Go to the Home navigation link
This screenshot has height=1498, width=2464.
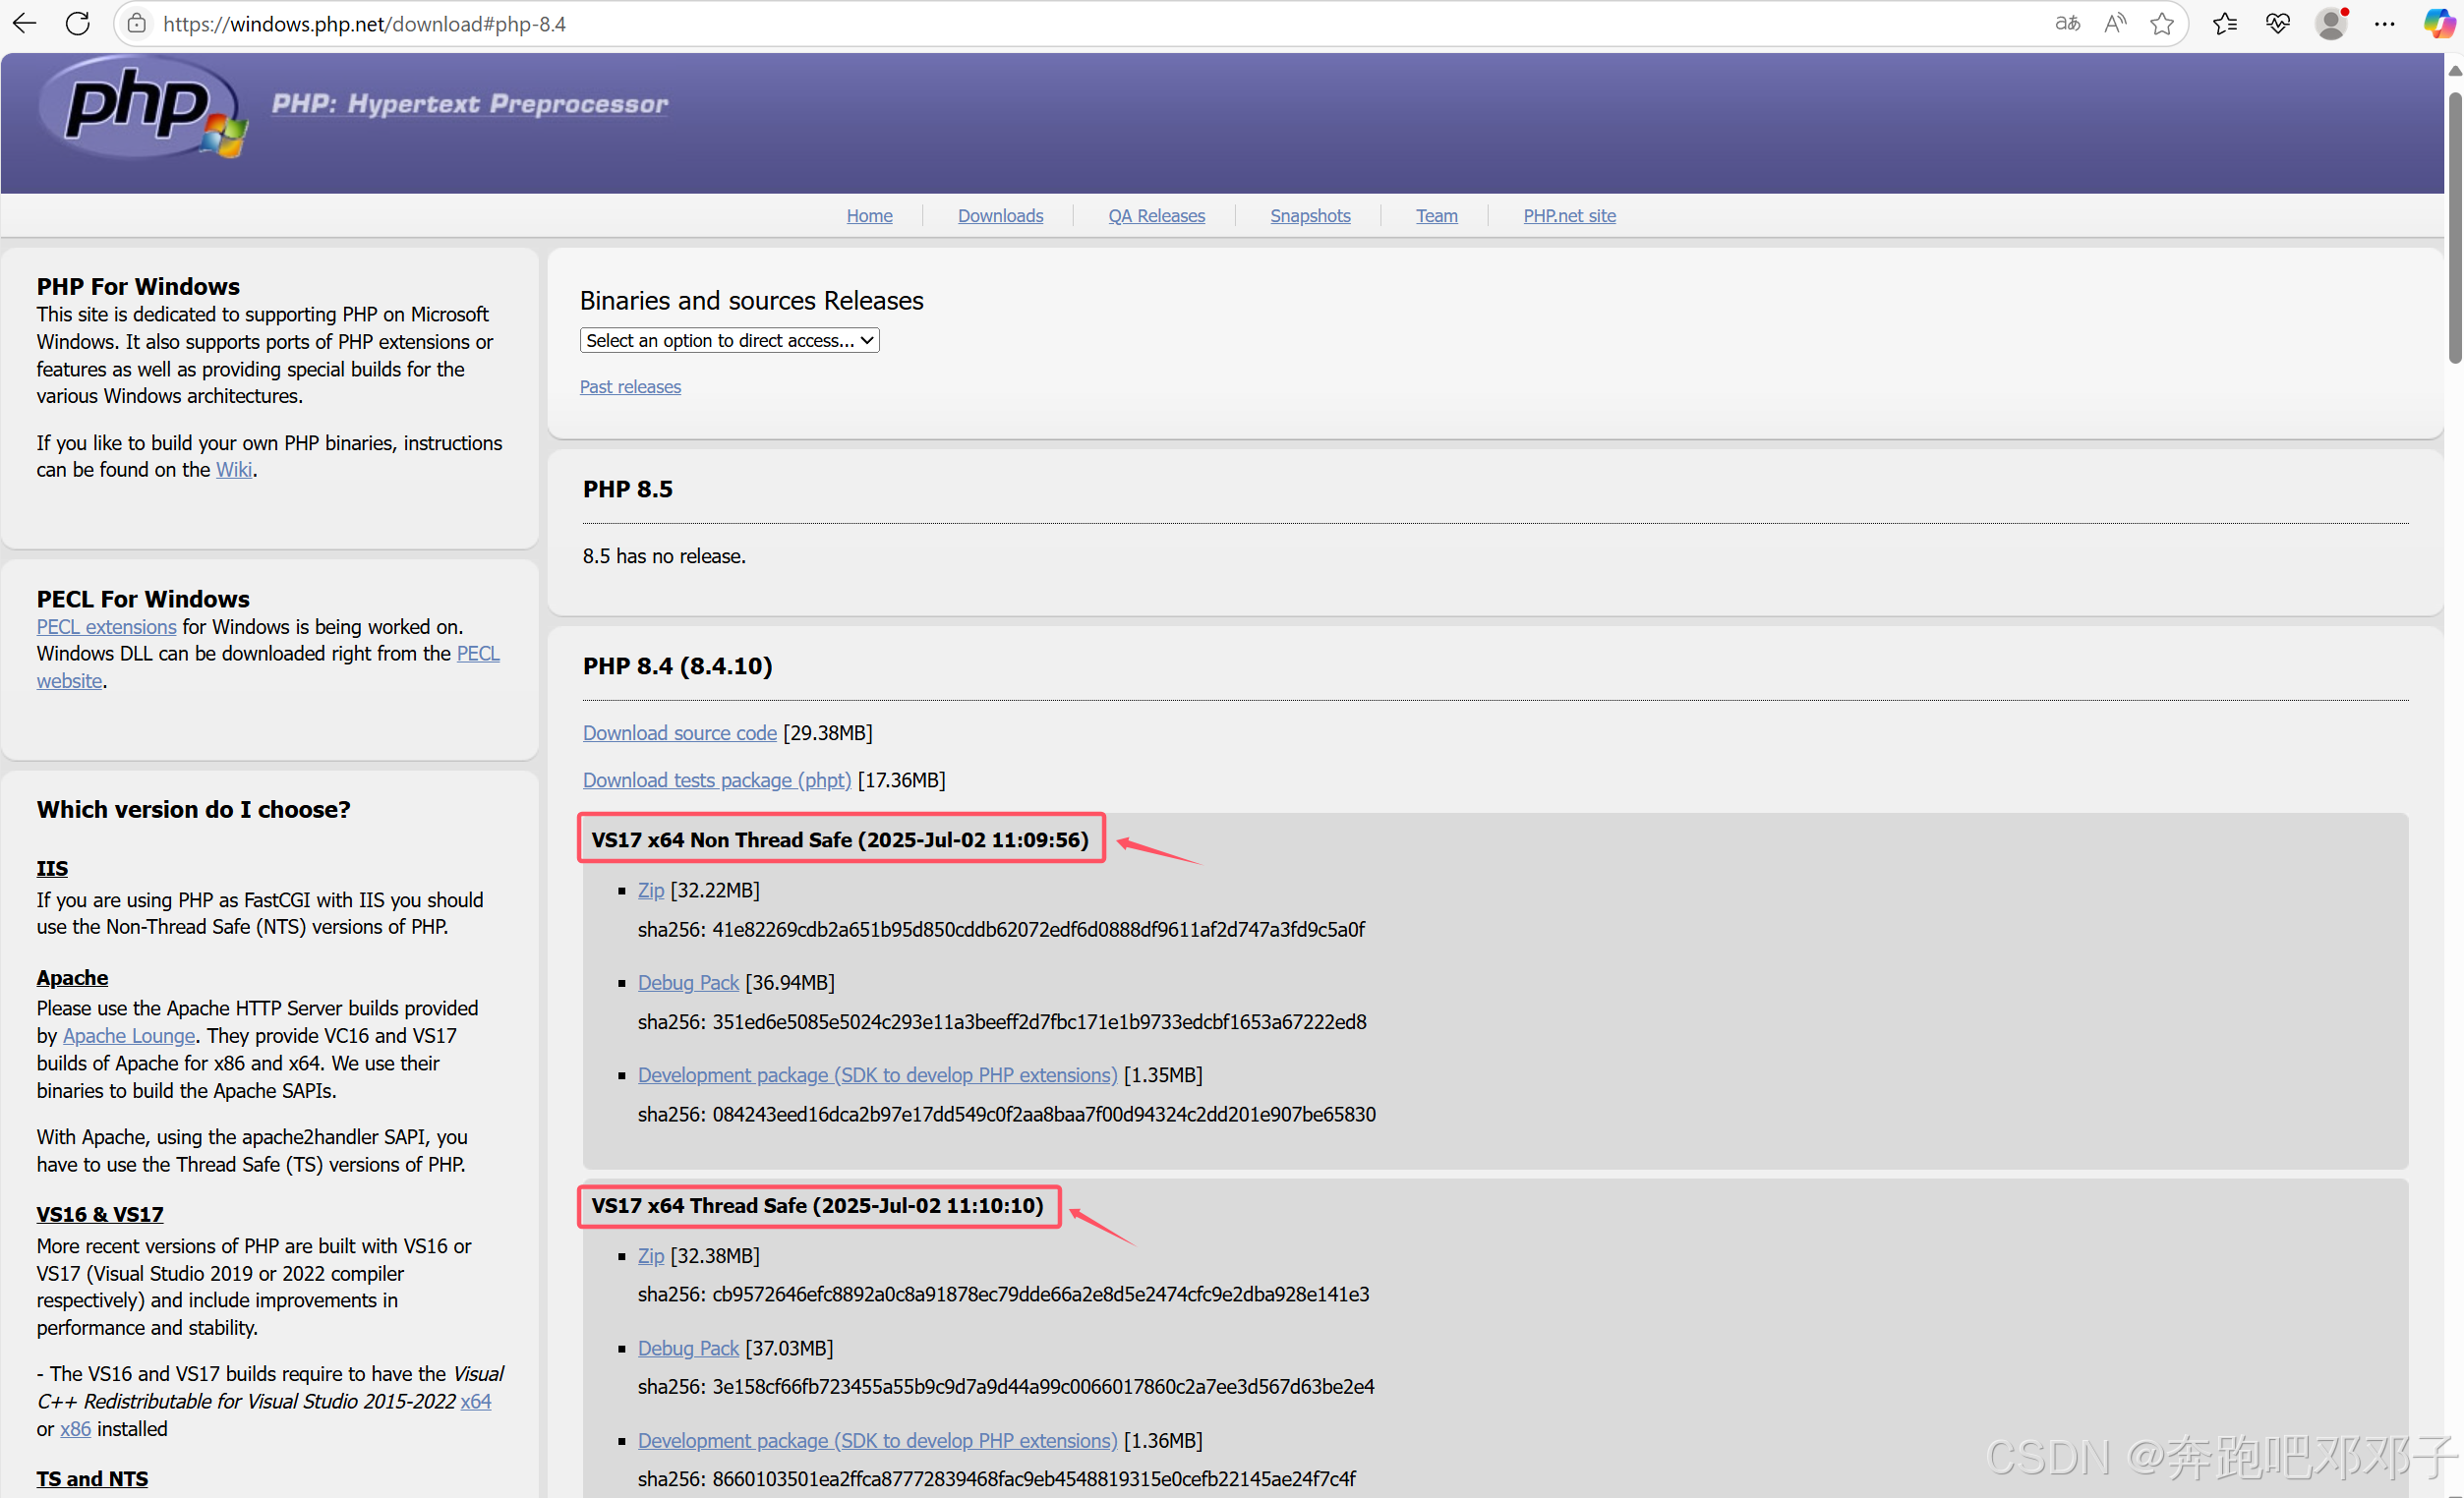click(x=869, y=215)
